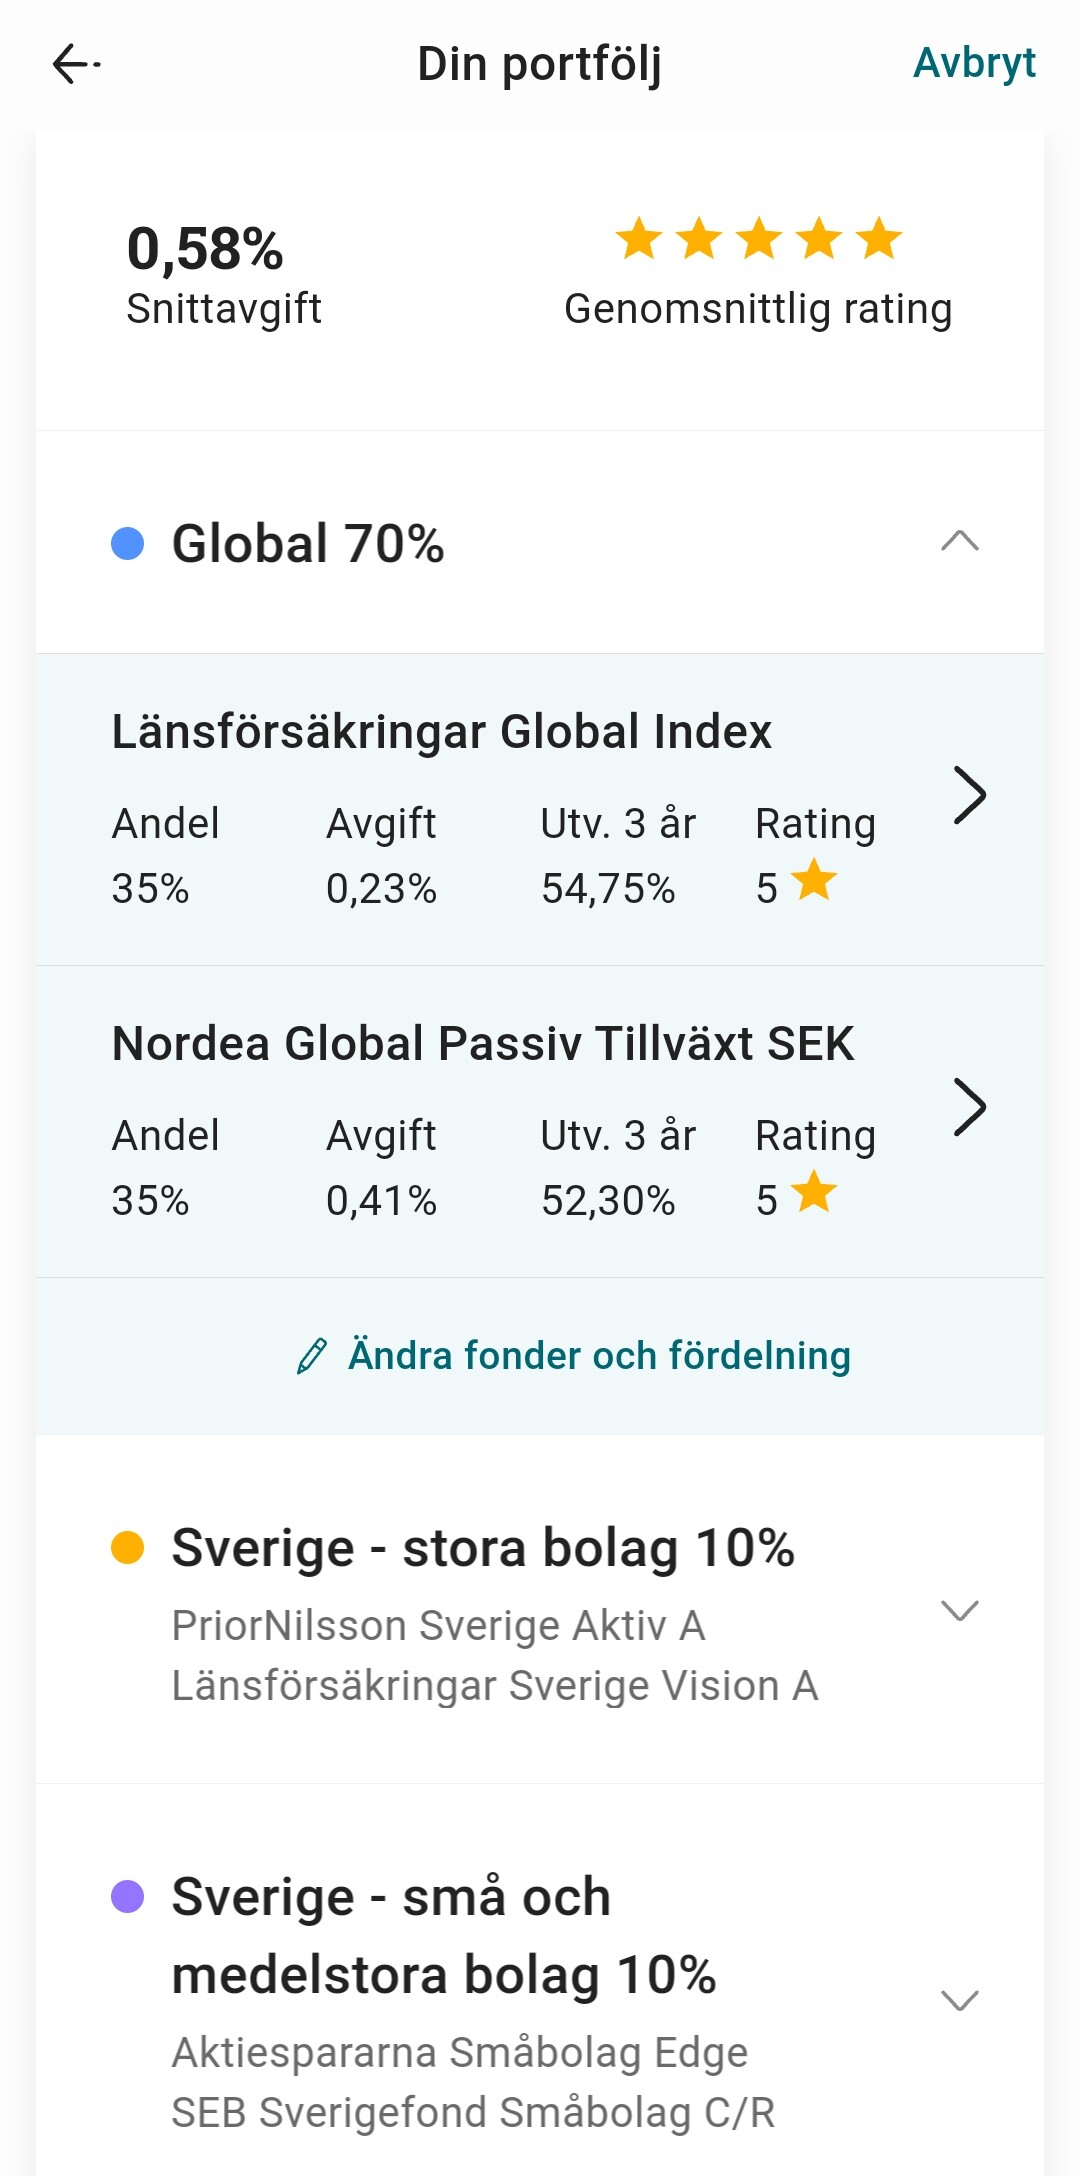Click the five-star average rating
Image resolution: width=1080 pixels, height=2176 pixels.
(x=758, y=239)
